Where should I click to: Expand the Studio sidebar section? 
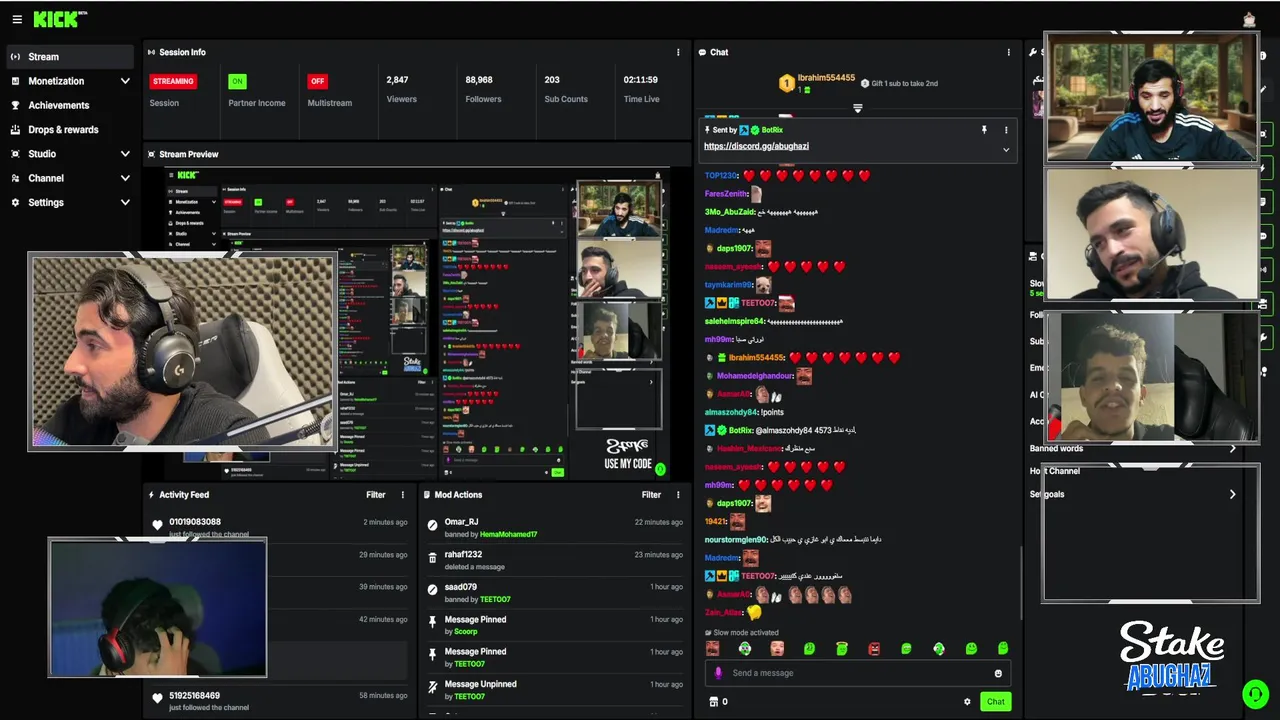(x=125, y=154)
